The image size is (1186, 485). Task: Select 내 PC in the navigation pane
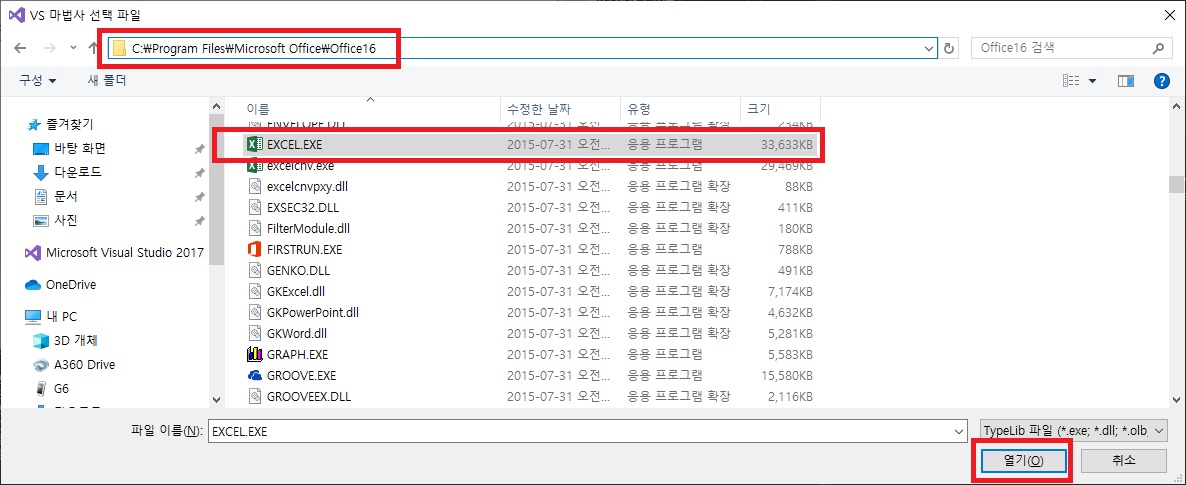pyautogui.click(x=51, y=316)
